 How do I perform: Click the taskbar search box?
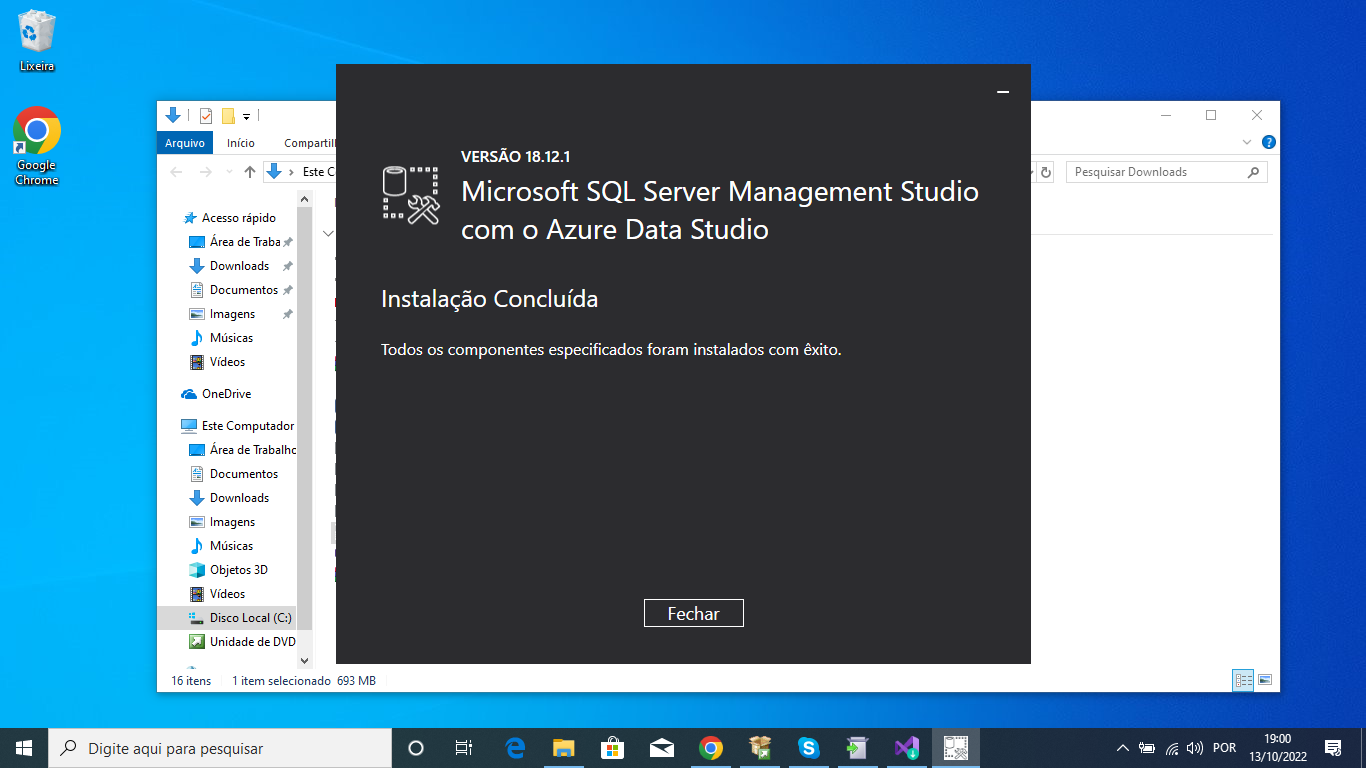220,748
